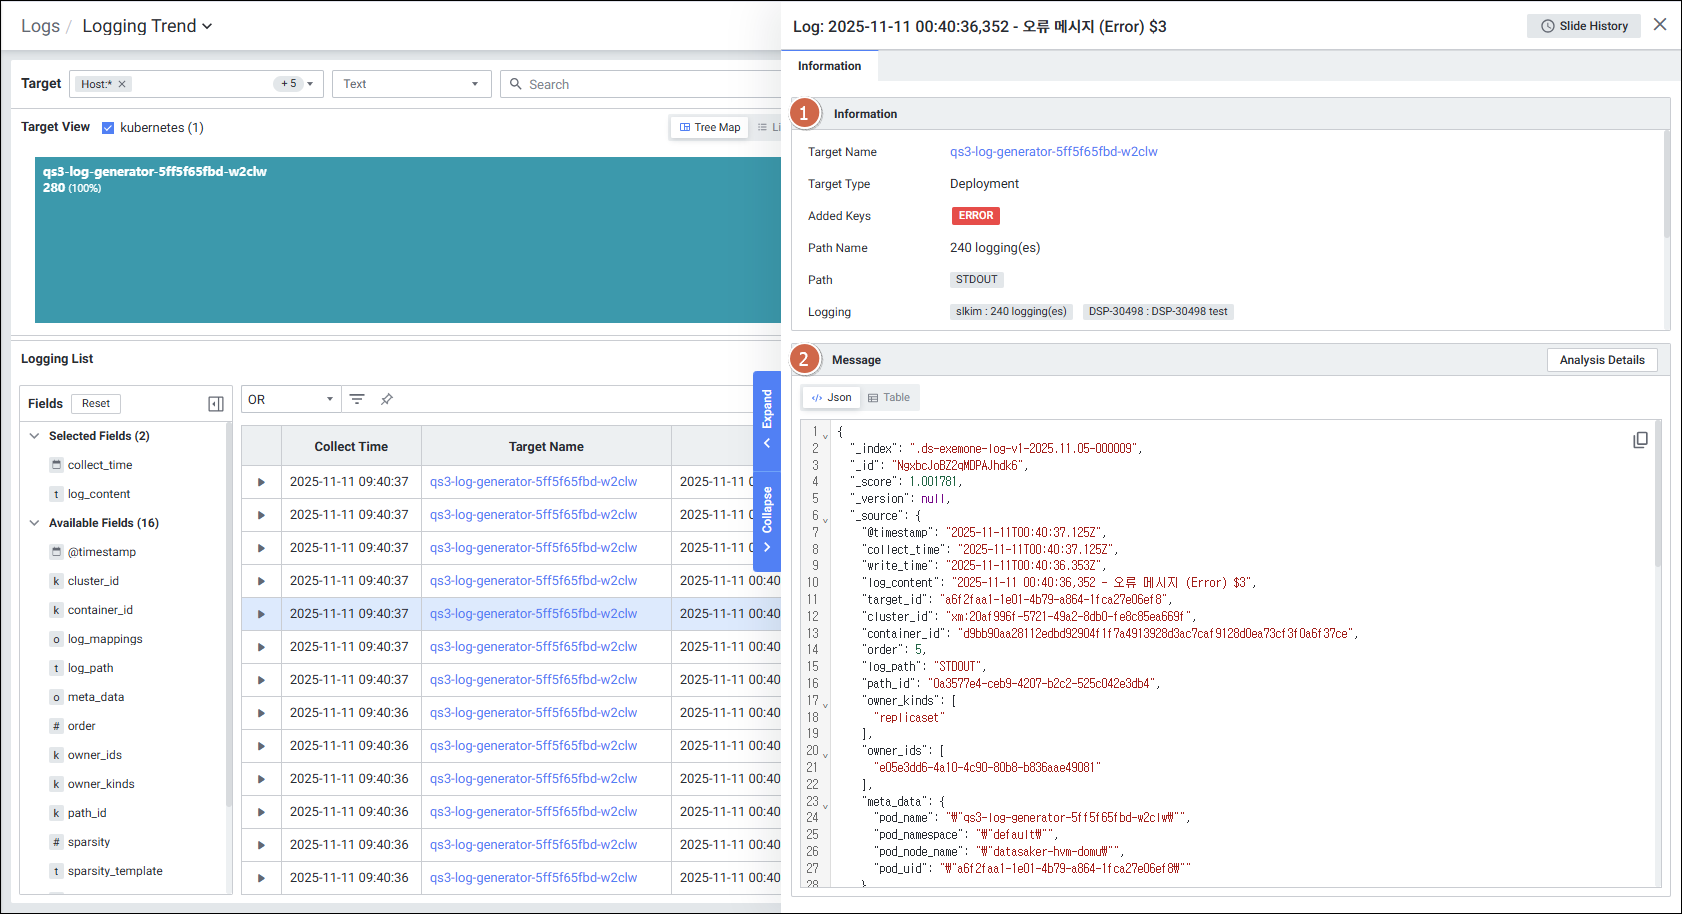Switch message view to Table
1682x914 pixels.
888,398
